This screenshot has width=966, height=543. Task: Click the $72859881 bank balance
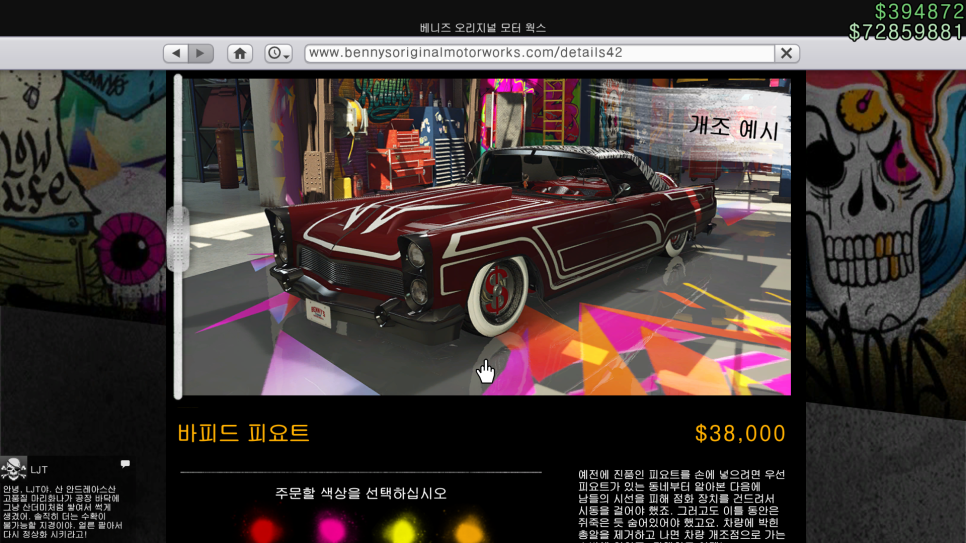pyautogui.click(x=907, y=32)
